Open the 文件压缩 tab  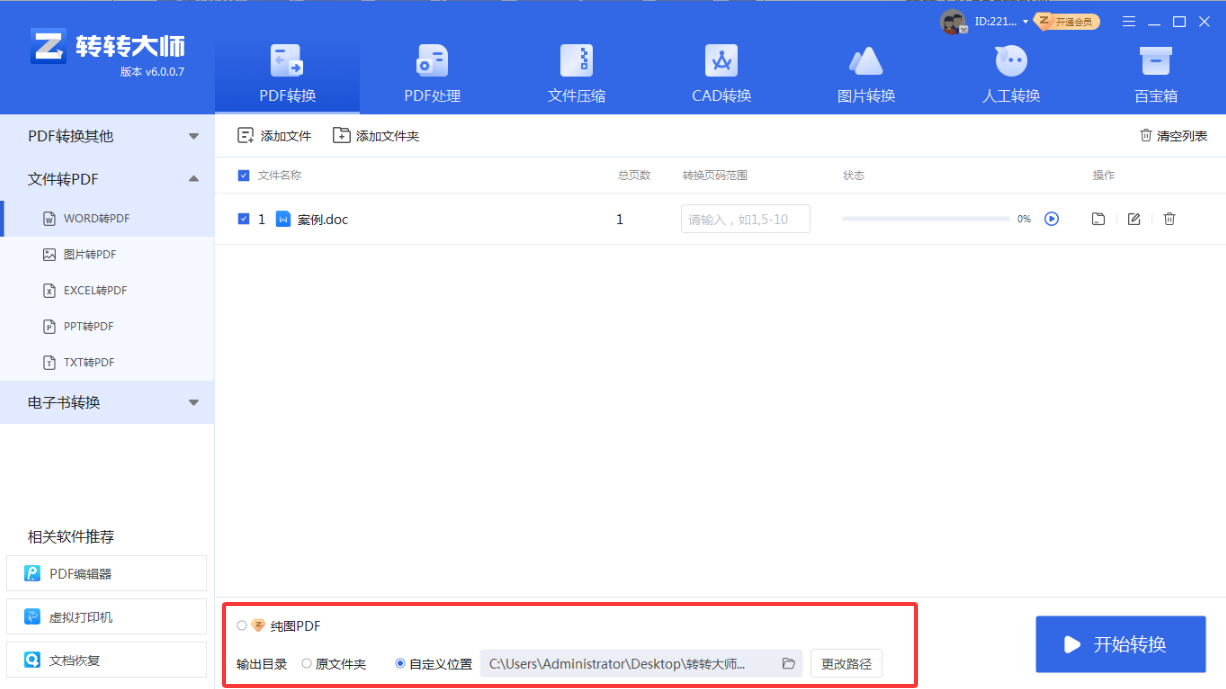pyautogui.click(x=577, y=74)
